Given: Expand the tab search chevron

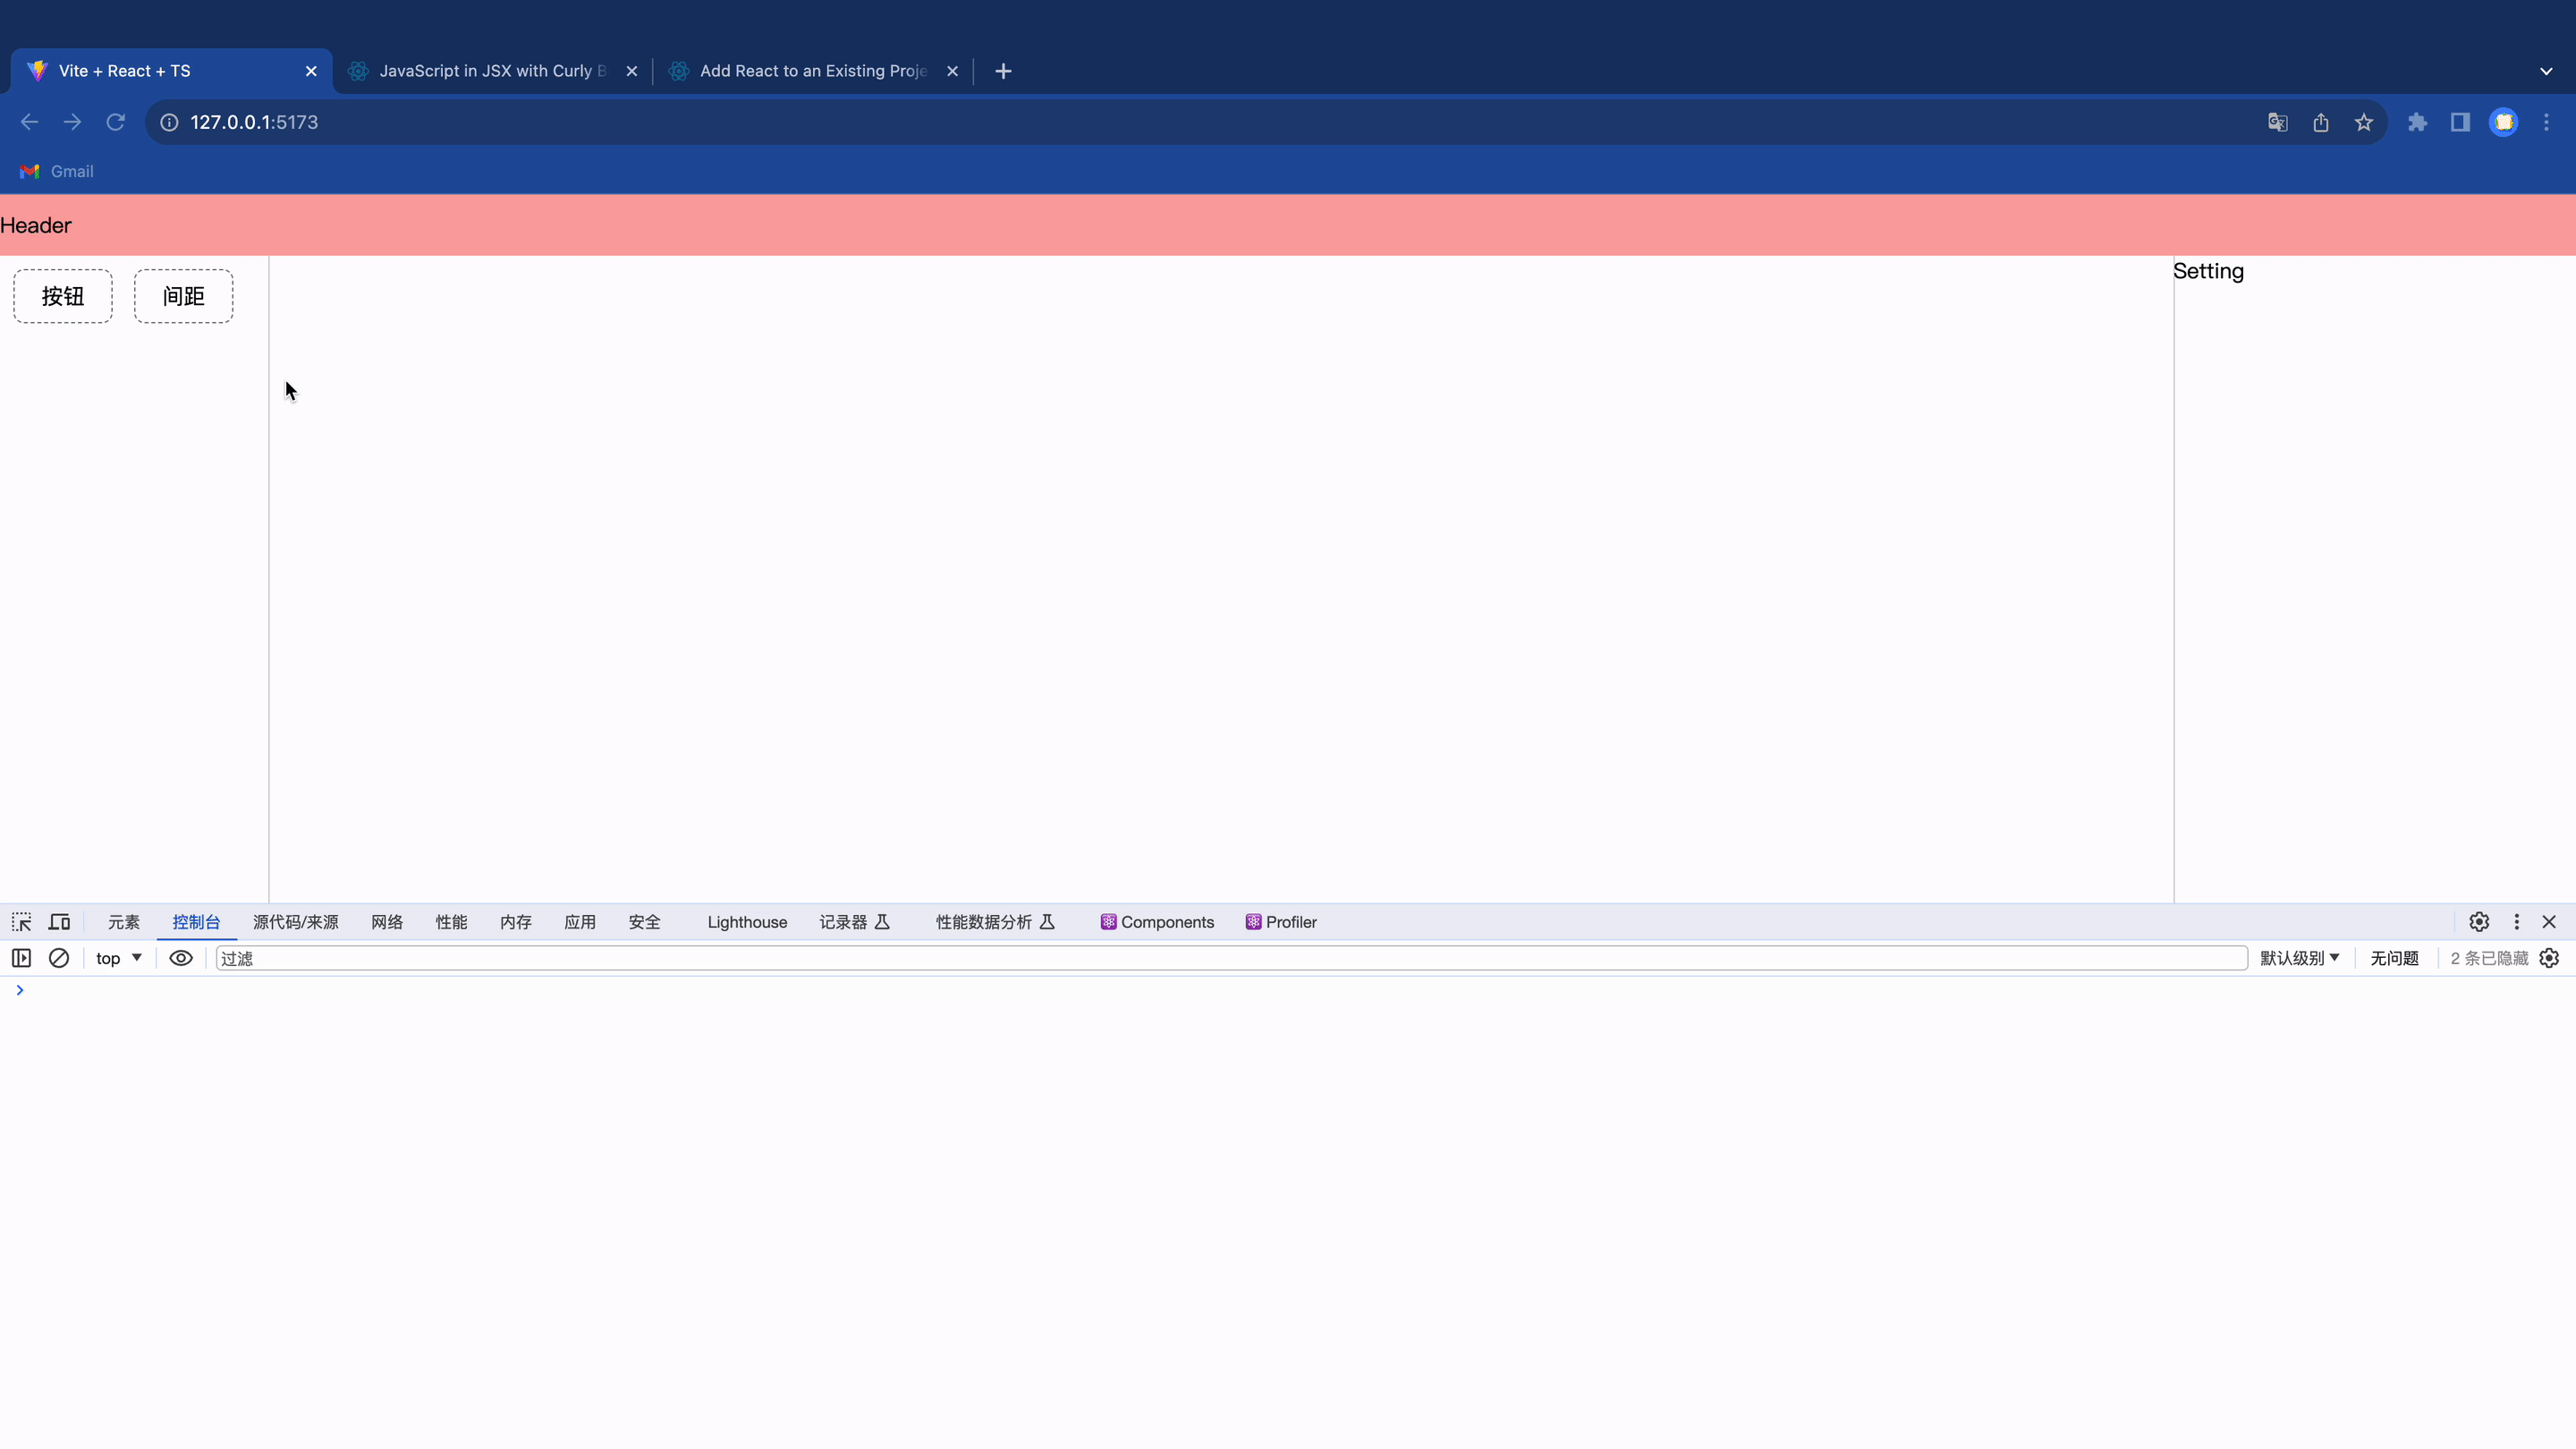Looking at the screenshot, I should [x=2546, y=71].
